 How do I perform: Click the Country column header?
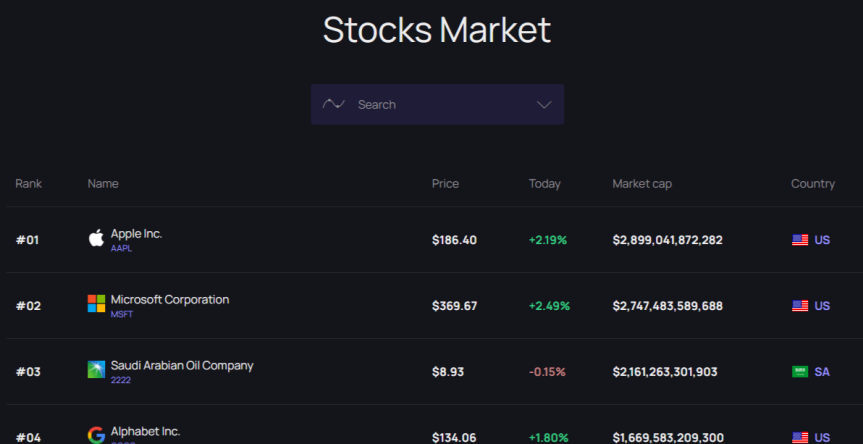tap(813, 184)
